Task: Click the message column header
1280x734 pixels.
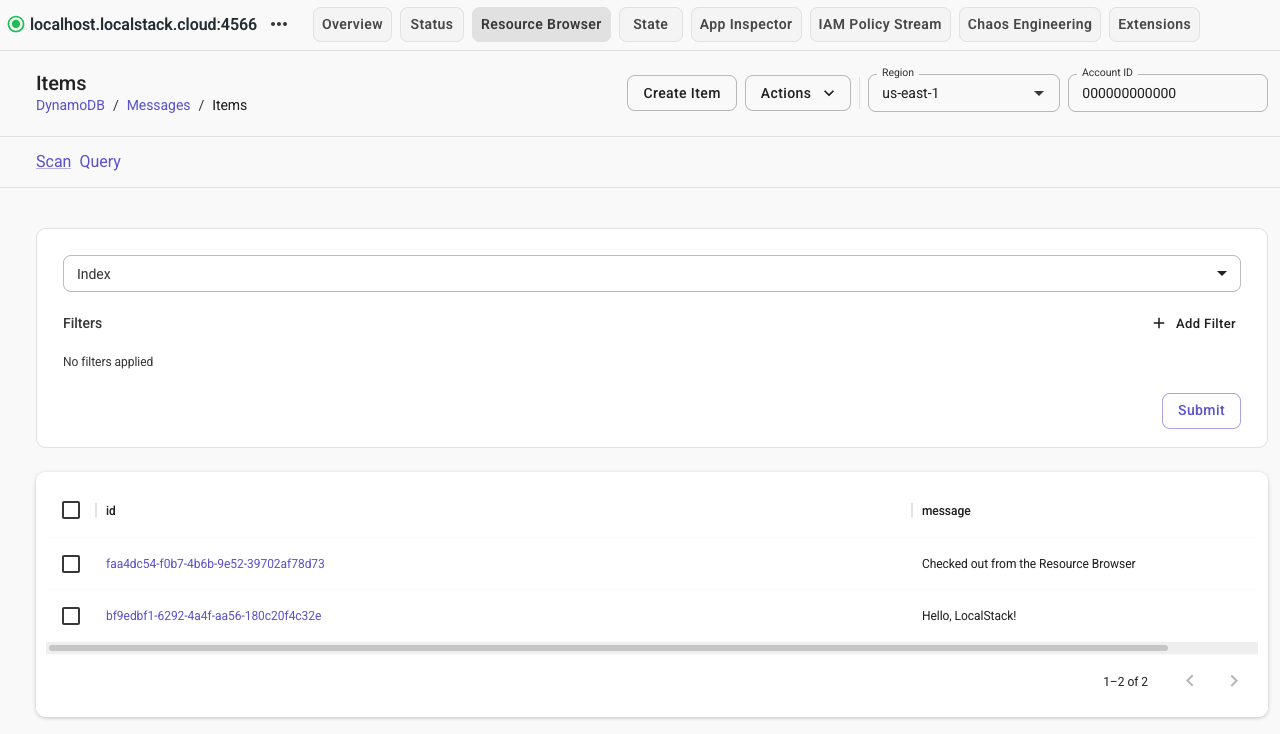Action: pos(946,511)
